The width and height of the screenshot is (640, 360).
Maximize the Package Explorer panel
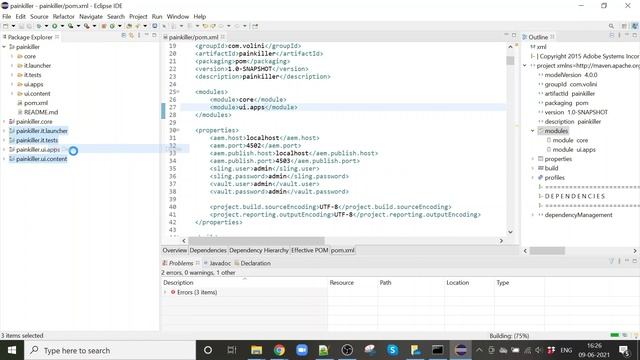[154, 36]
